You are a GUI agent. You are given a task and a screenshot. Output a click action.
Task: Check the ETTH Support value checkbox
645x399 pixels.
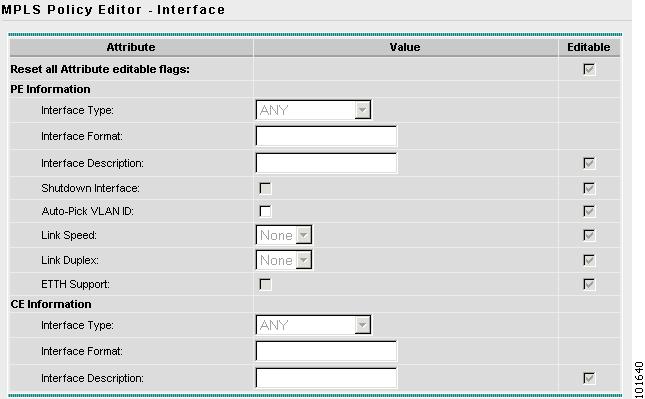point(265,284)
